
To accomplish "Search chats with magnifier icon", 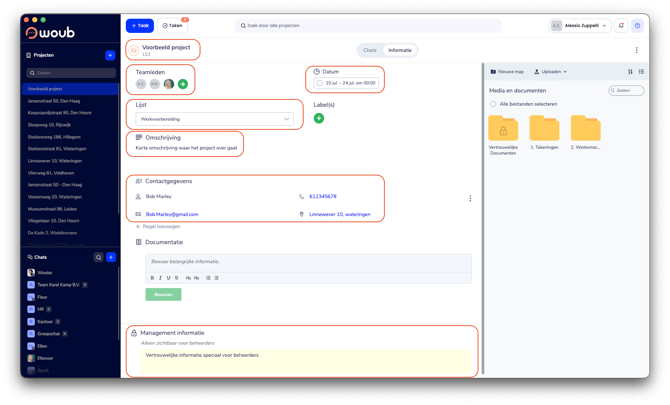I will pos(99,257).
